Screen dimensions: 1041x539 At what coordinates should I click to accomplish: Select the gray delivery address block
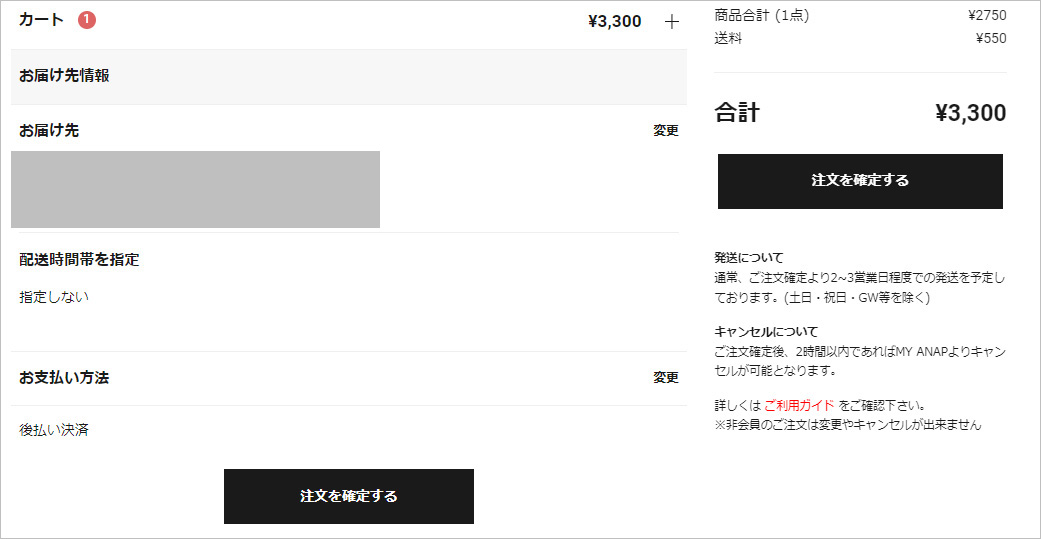(195, 189)
